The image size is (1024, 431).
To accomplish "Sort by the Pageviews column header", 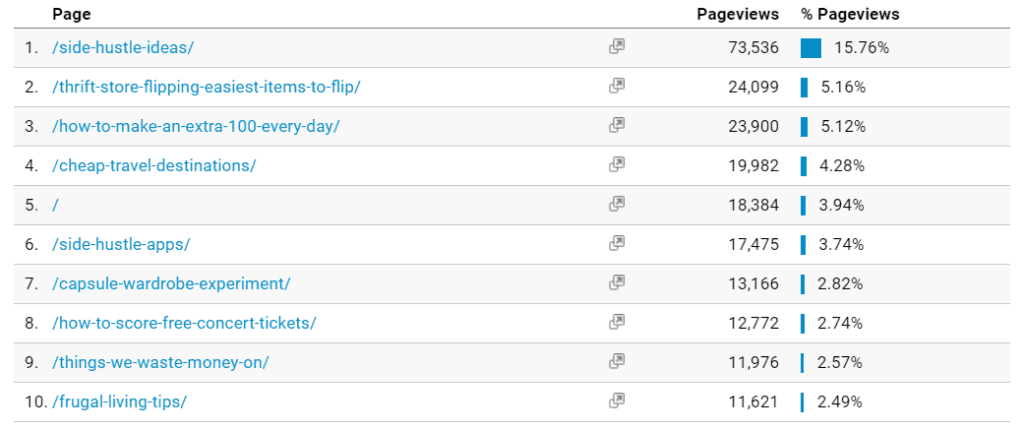I will 738,14.
